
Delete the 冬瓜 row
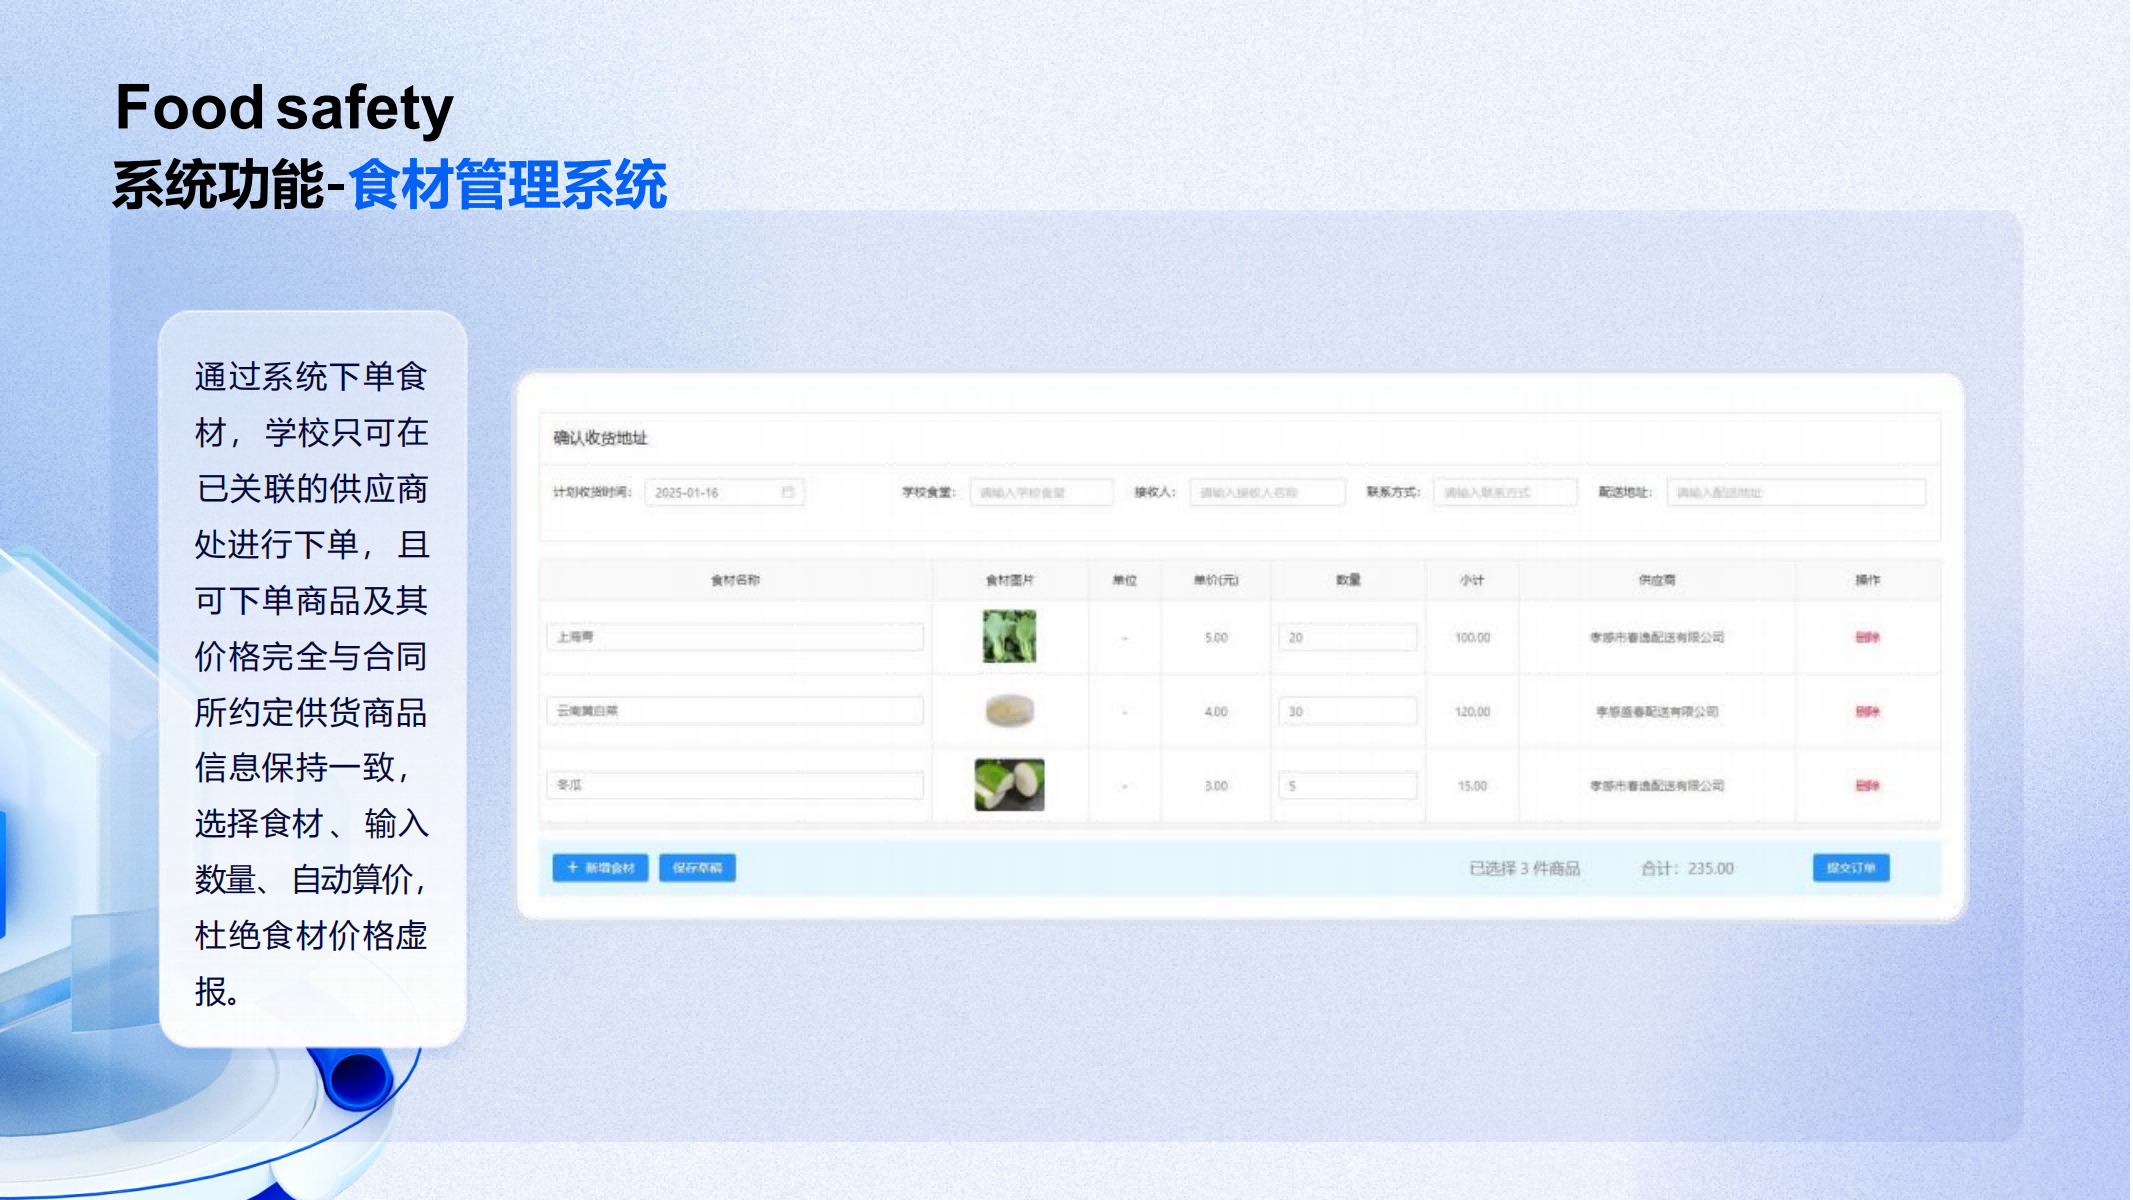(1866, 785)
